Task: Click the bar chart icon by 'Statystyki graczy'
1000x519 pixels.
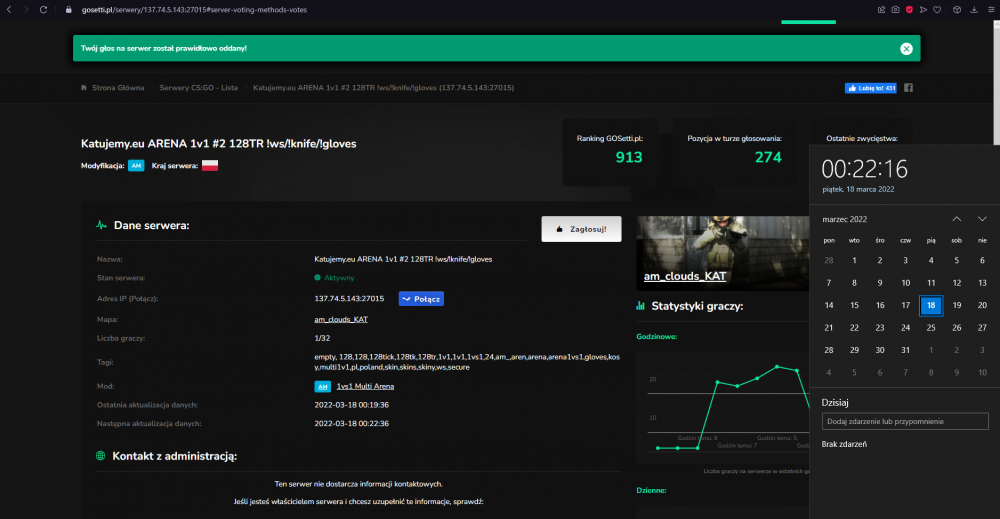Action: pyautogui.click(x=640, y=306)
